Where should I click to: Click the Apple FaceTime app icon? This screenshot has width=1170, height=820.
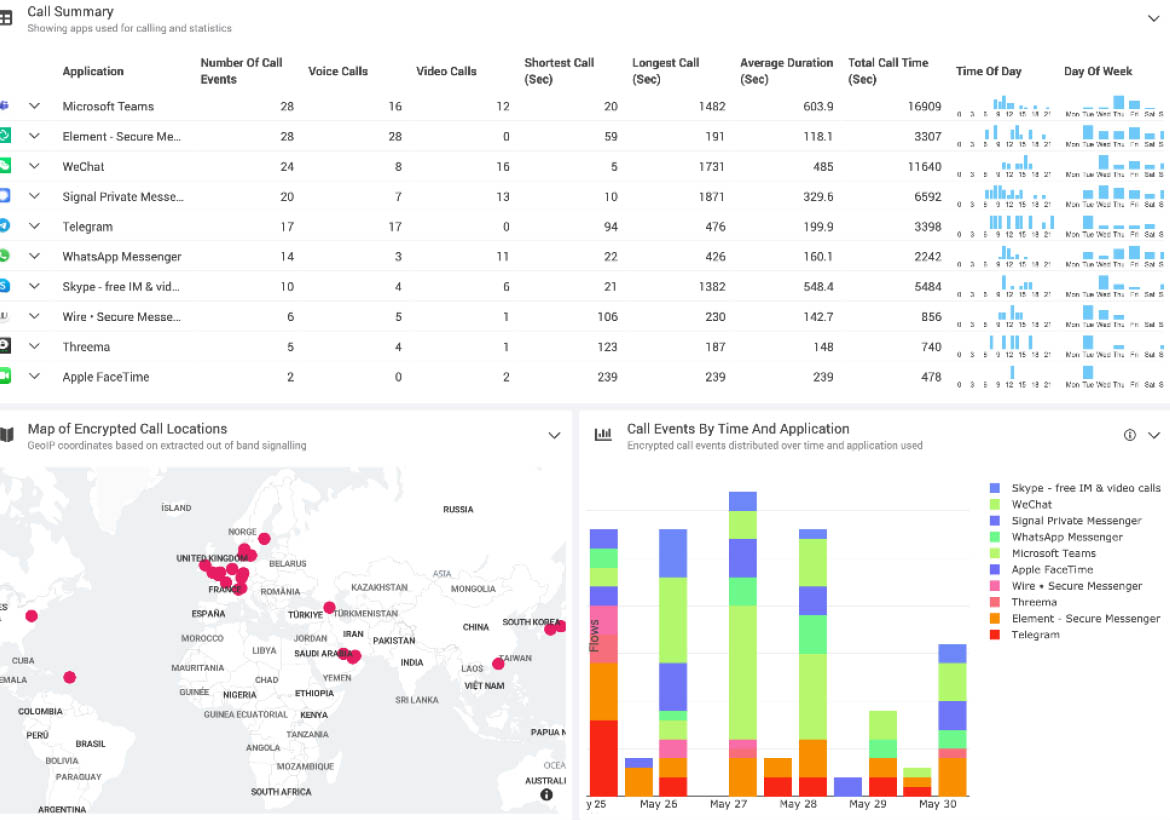coord(4,376)
